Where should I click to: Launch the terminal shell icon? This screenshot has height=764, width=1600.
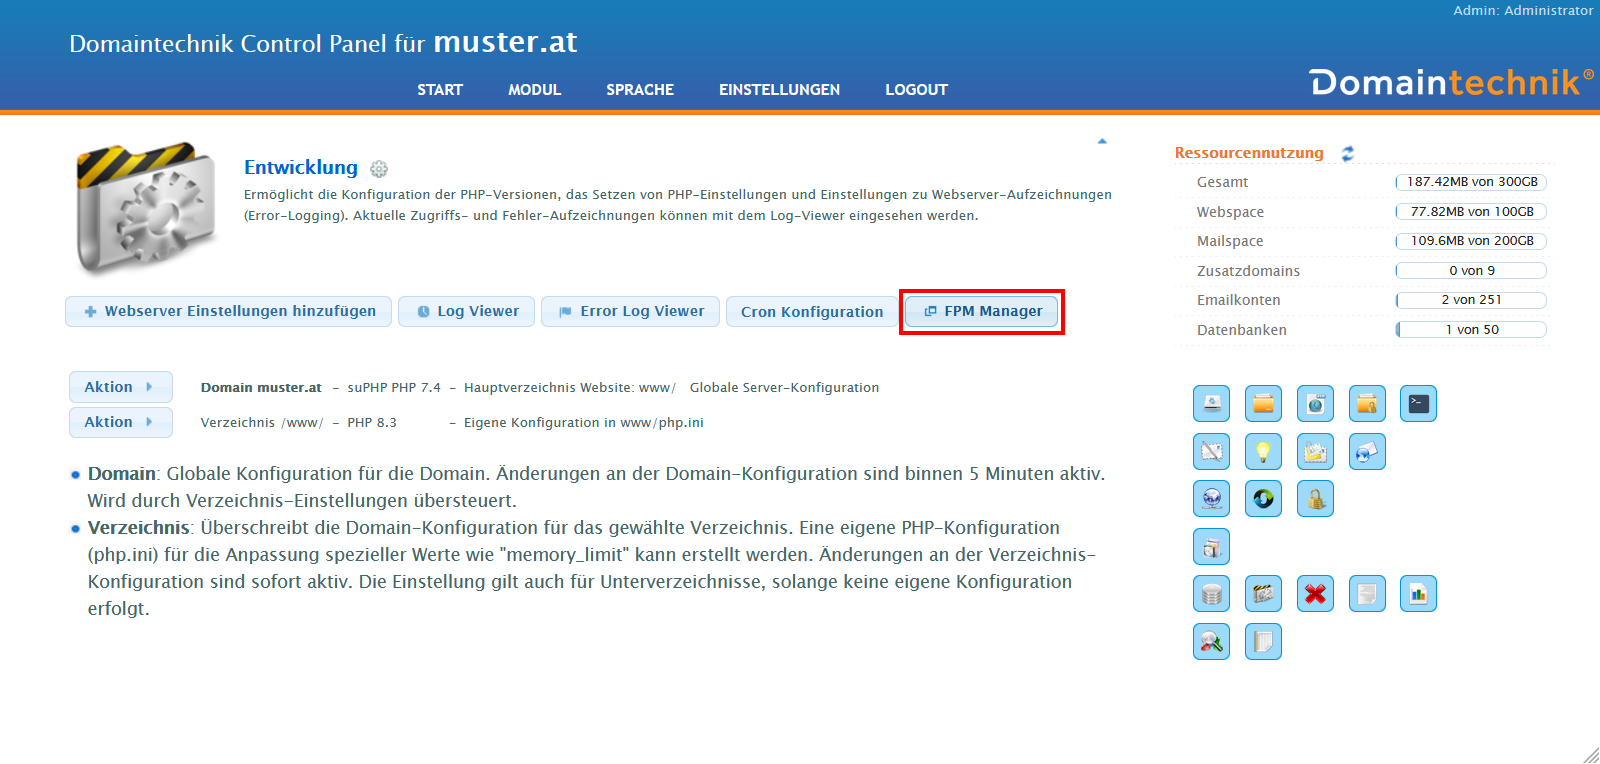coord(1419,404)
